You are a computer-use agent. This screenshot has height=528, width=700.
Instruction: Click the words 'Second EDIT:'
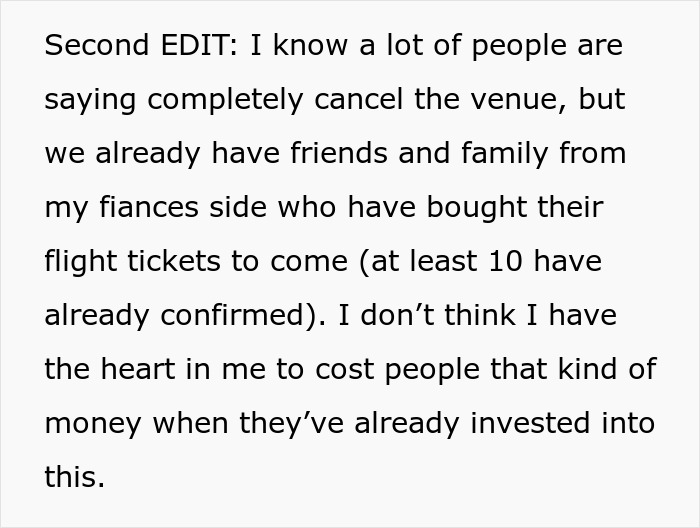tap(142, 45)
